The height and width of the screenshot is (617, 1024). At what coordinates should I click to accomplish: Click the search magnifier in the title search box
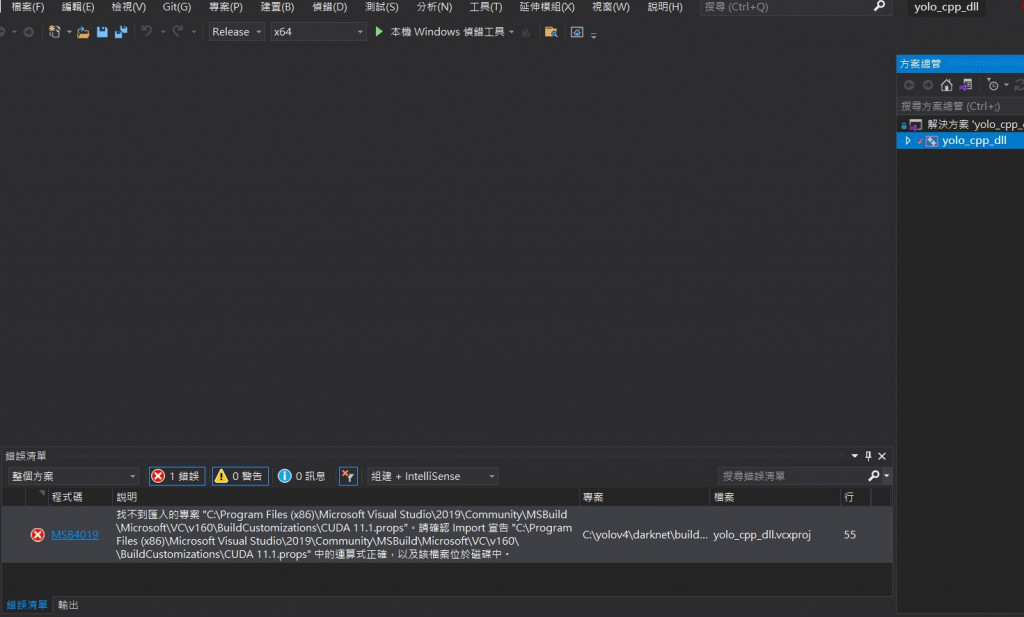pos(879,7)
